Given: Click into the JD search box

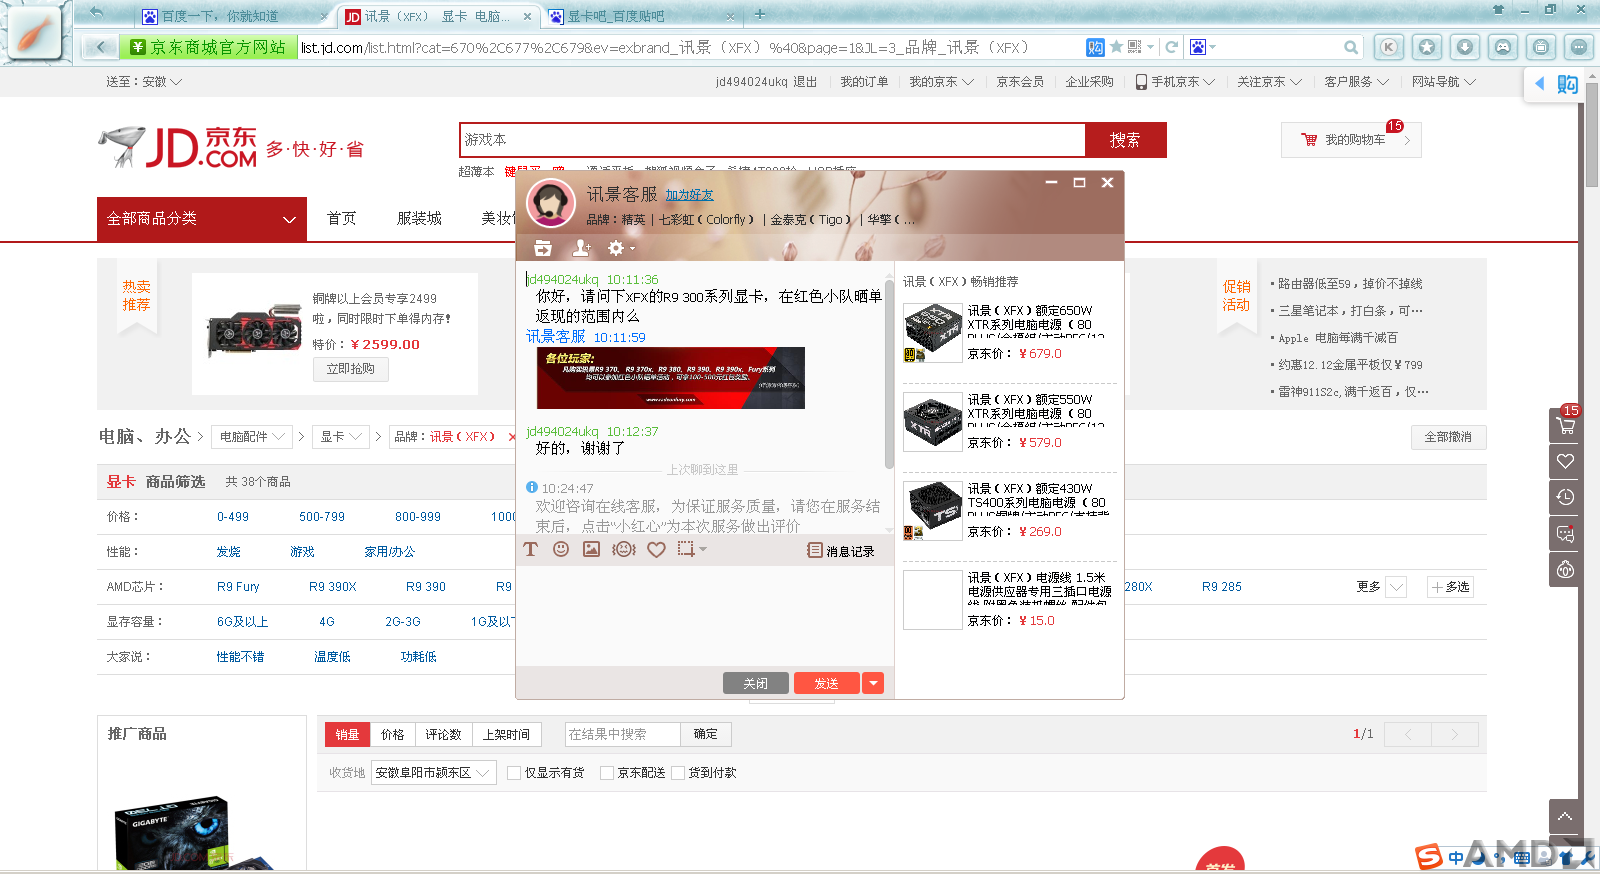Looking at the screenshot, I should [772, 140].
